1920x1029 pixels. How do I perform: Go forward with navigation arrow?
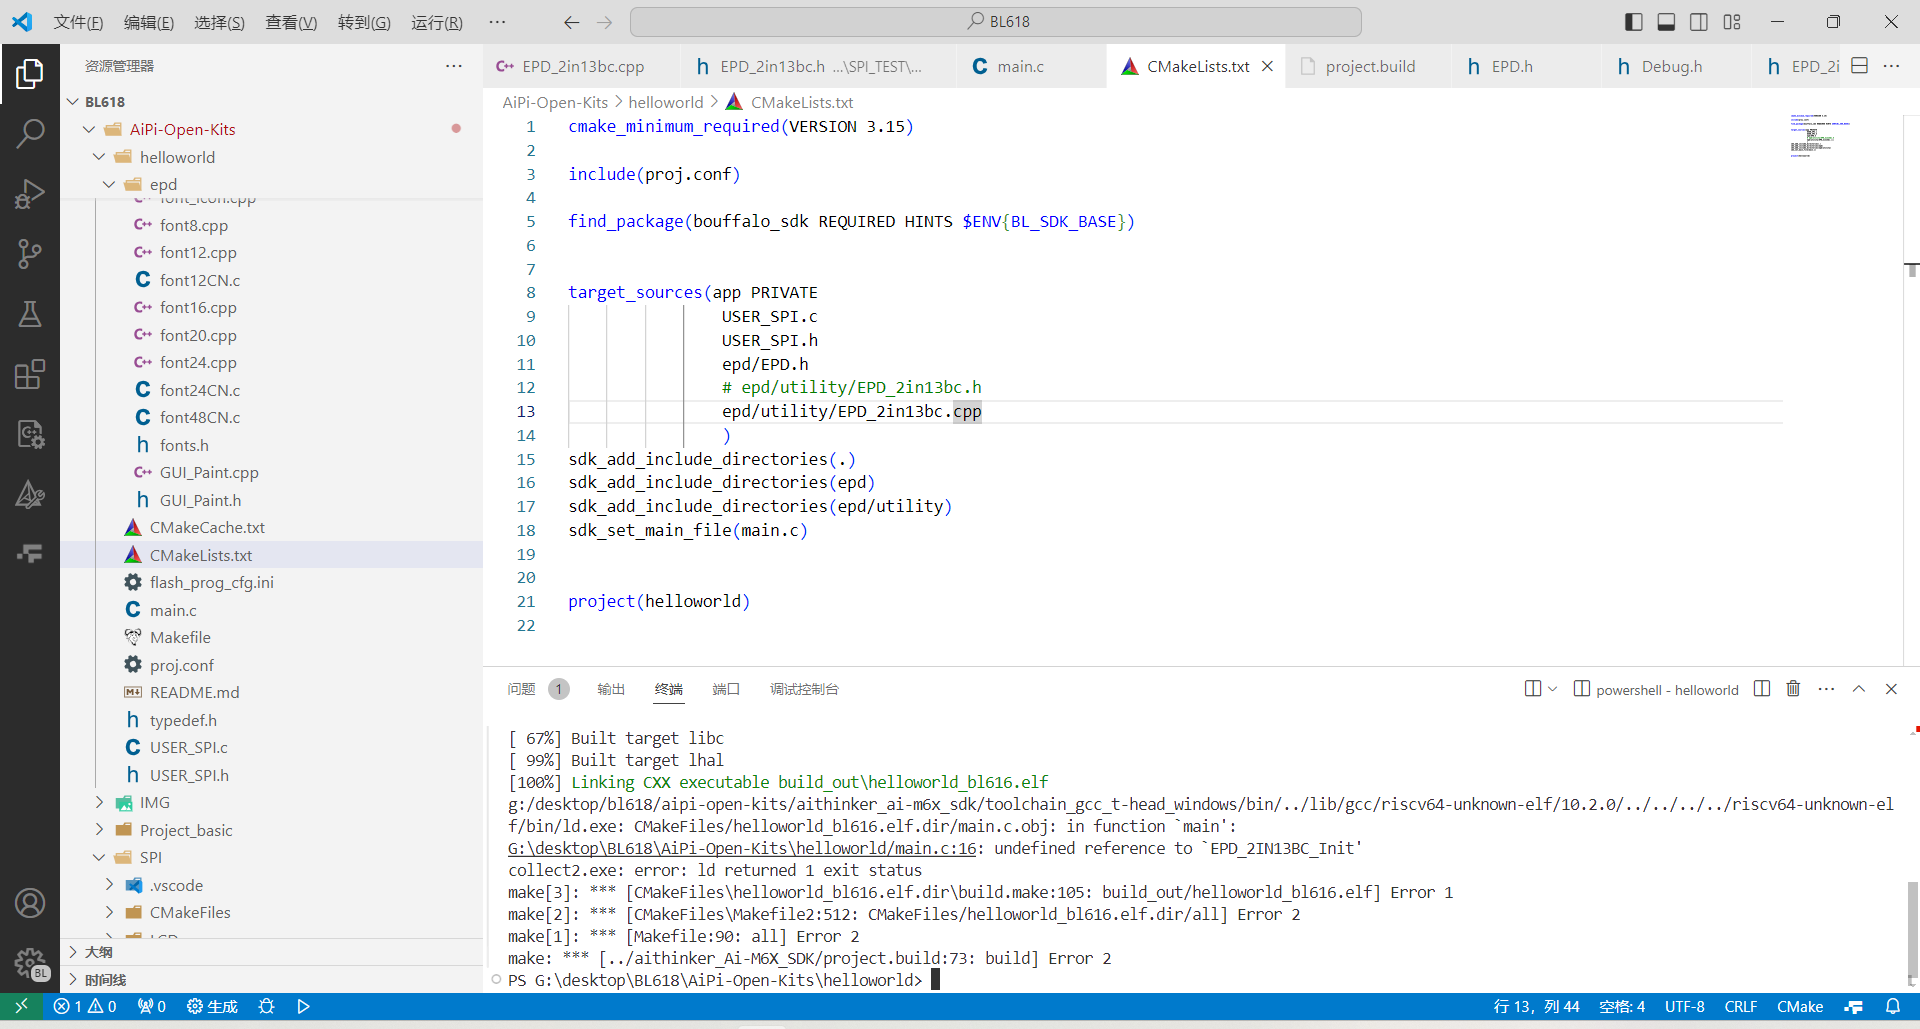pyautogui.click(x=604, y=22)
